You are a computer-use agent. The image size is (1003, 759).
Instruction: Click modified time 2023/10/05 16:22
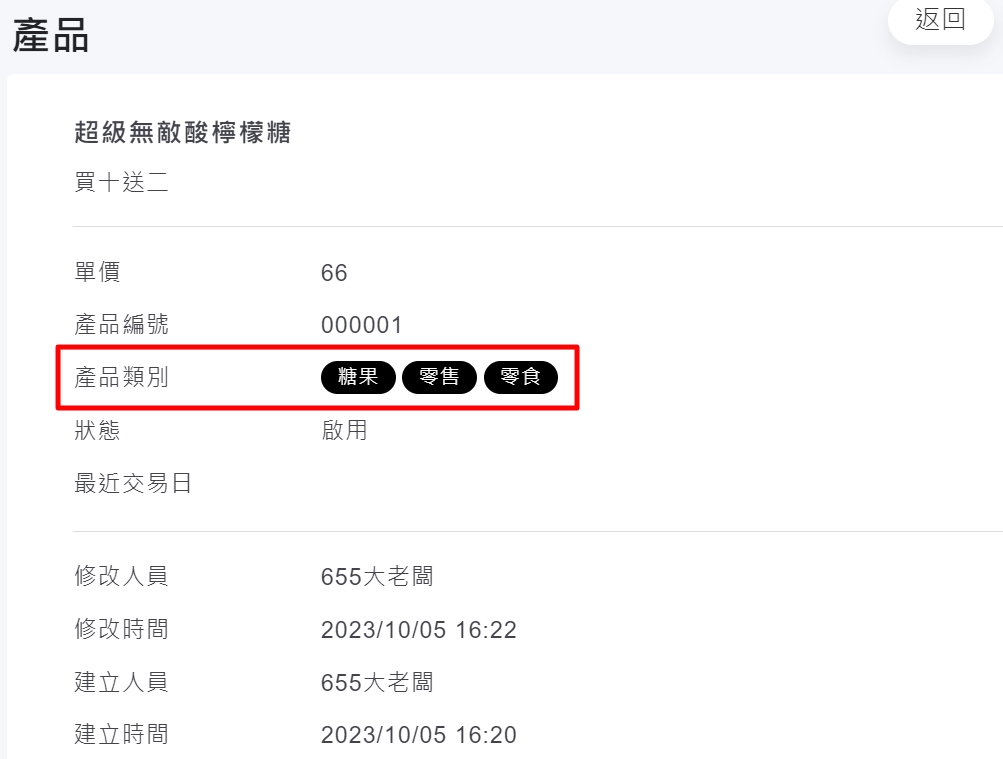[418, 630]
